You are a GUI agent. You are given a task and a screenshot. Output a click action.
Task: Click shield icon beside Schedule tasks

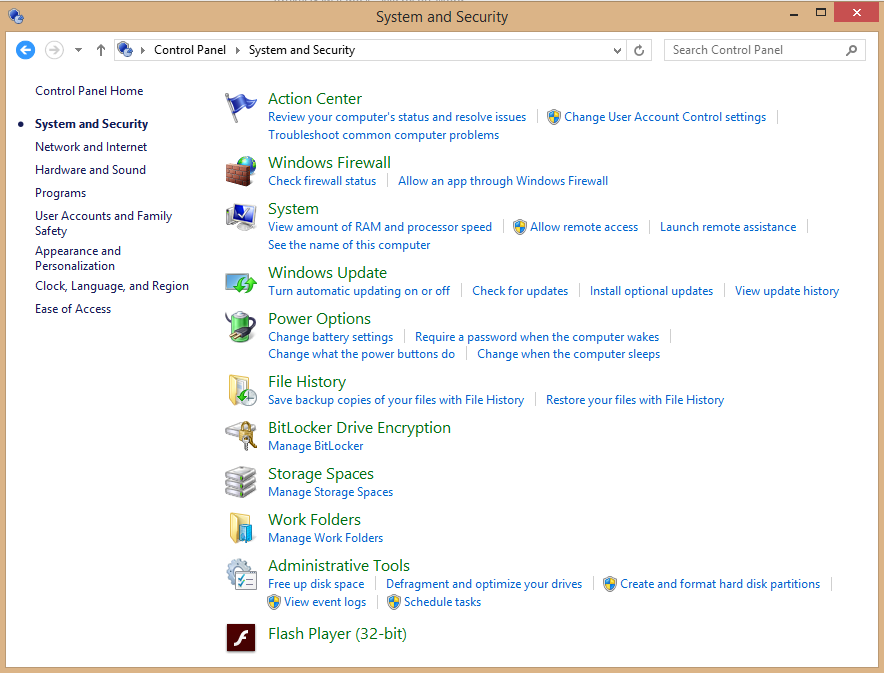pyautogui.click(x=394, y=602)
